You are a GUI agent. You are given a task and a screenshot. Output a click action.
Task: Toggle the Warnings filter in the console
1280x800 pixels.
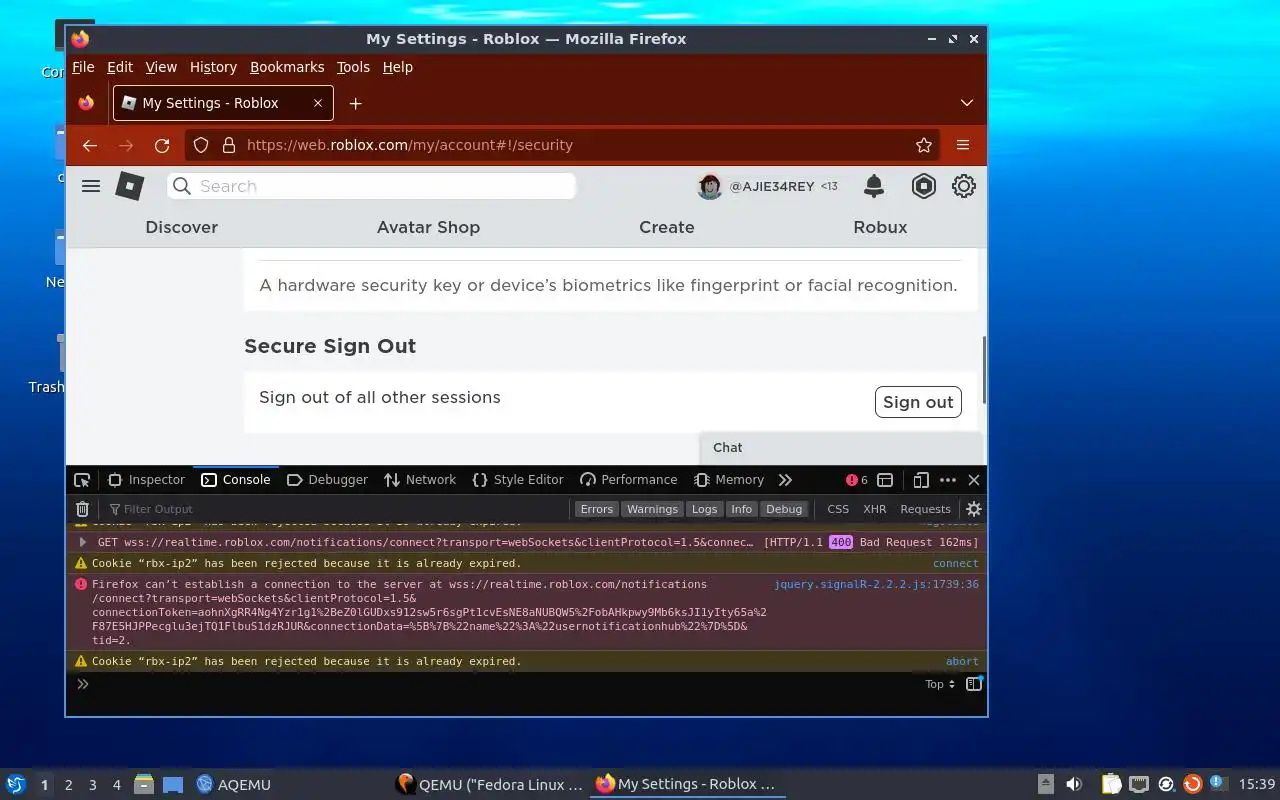pyautogui.click(x=652, y=509)
